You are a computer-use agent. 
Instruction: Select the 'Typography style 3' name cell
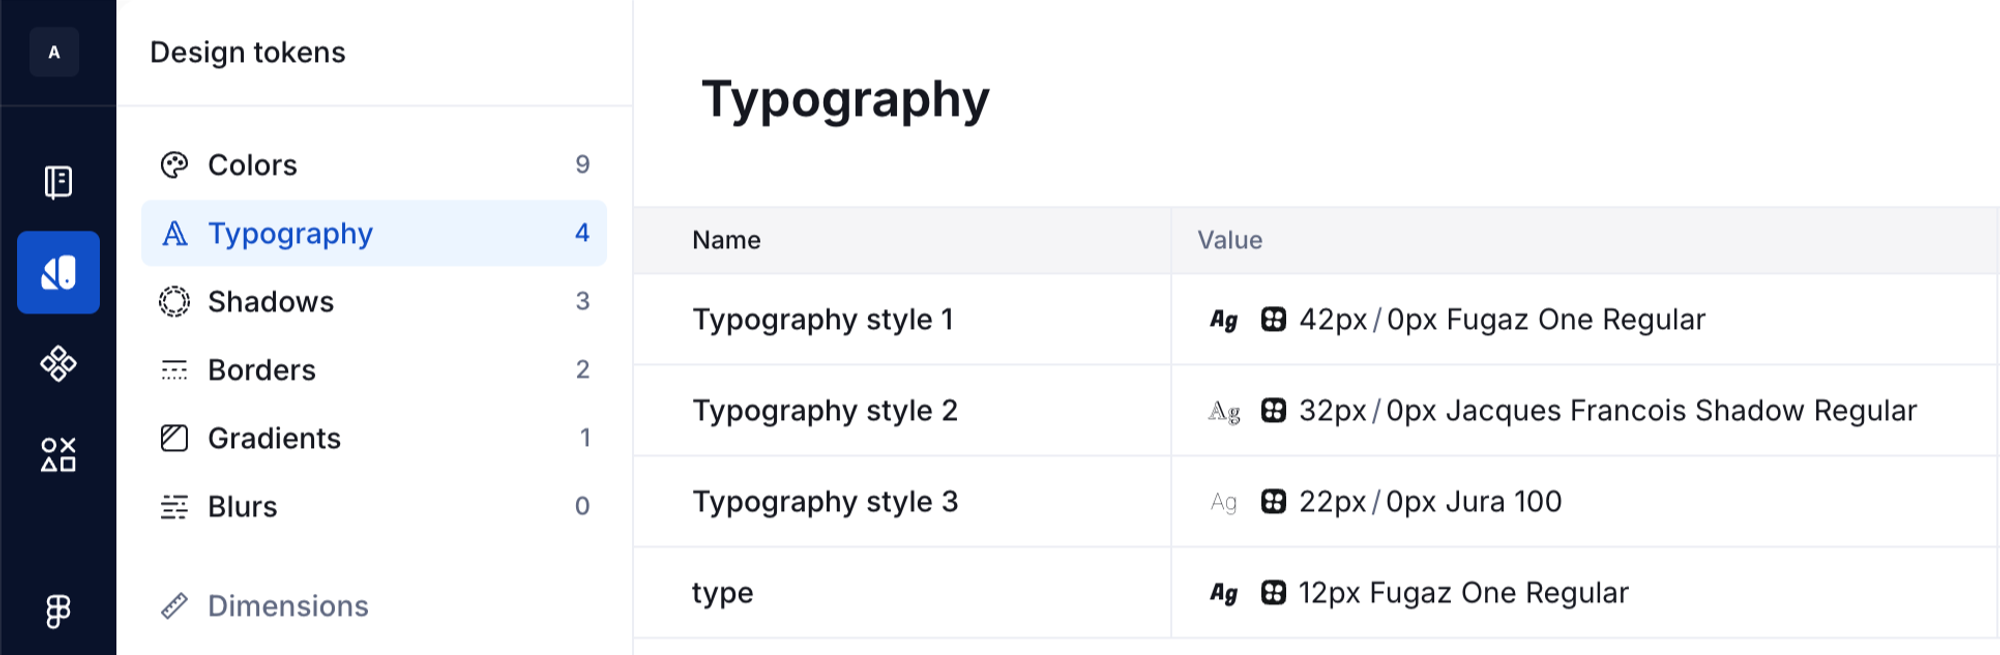click(x=902, y=502)
